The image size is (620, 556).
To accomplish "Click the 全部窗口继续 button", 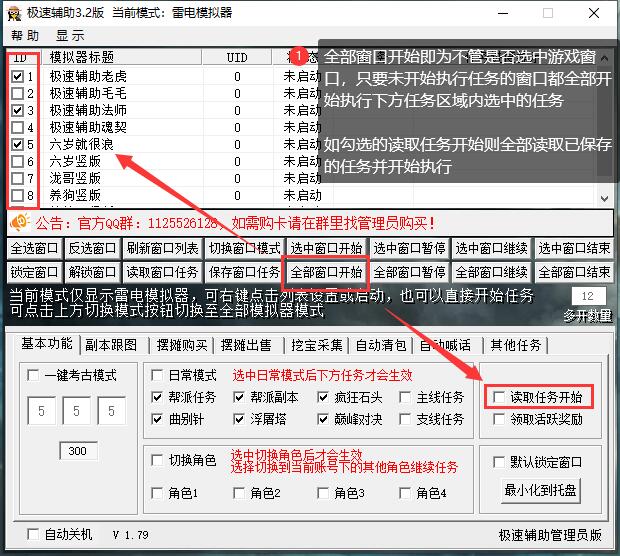I will [491, 272].
